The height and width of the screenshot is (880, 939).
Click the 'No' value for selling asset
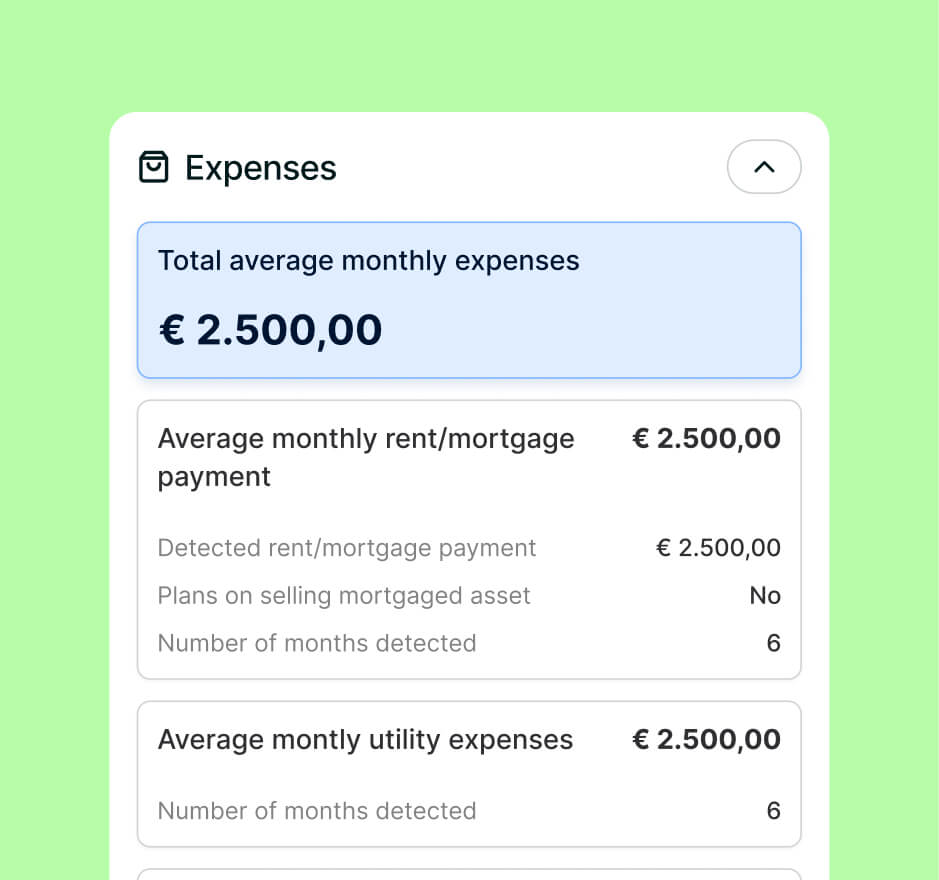pyautogui.click(x=765, y=596)
